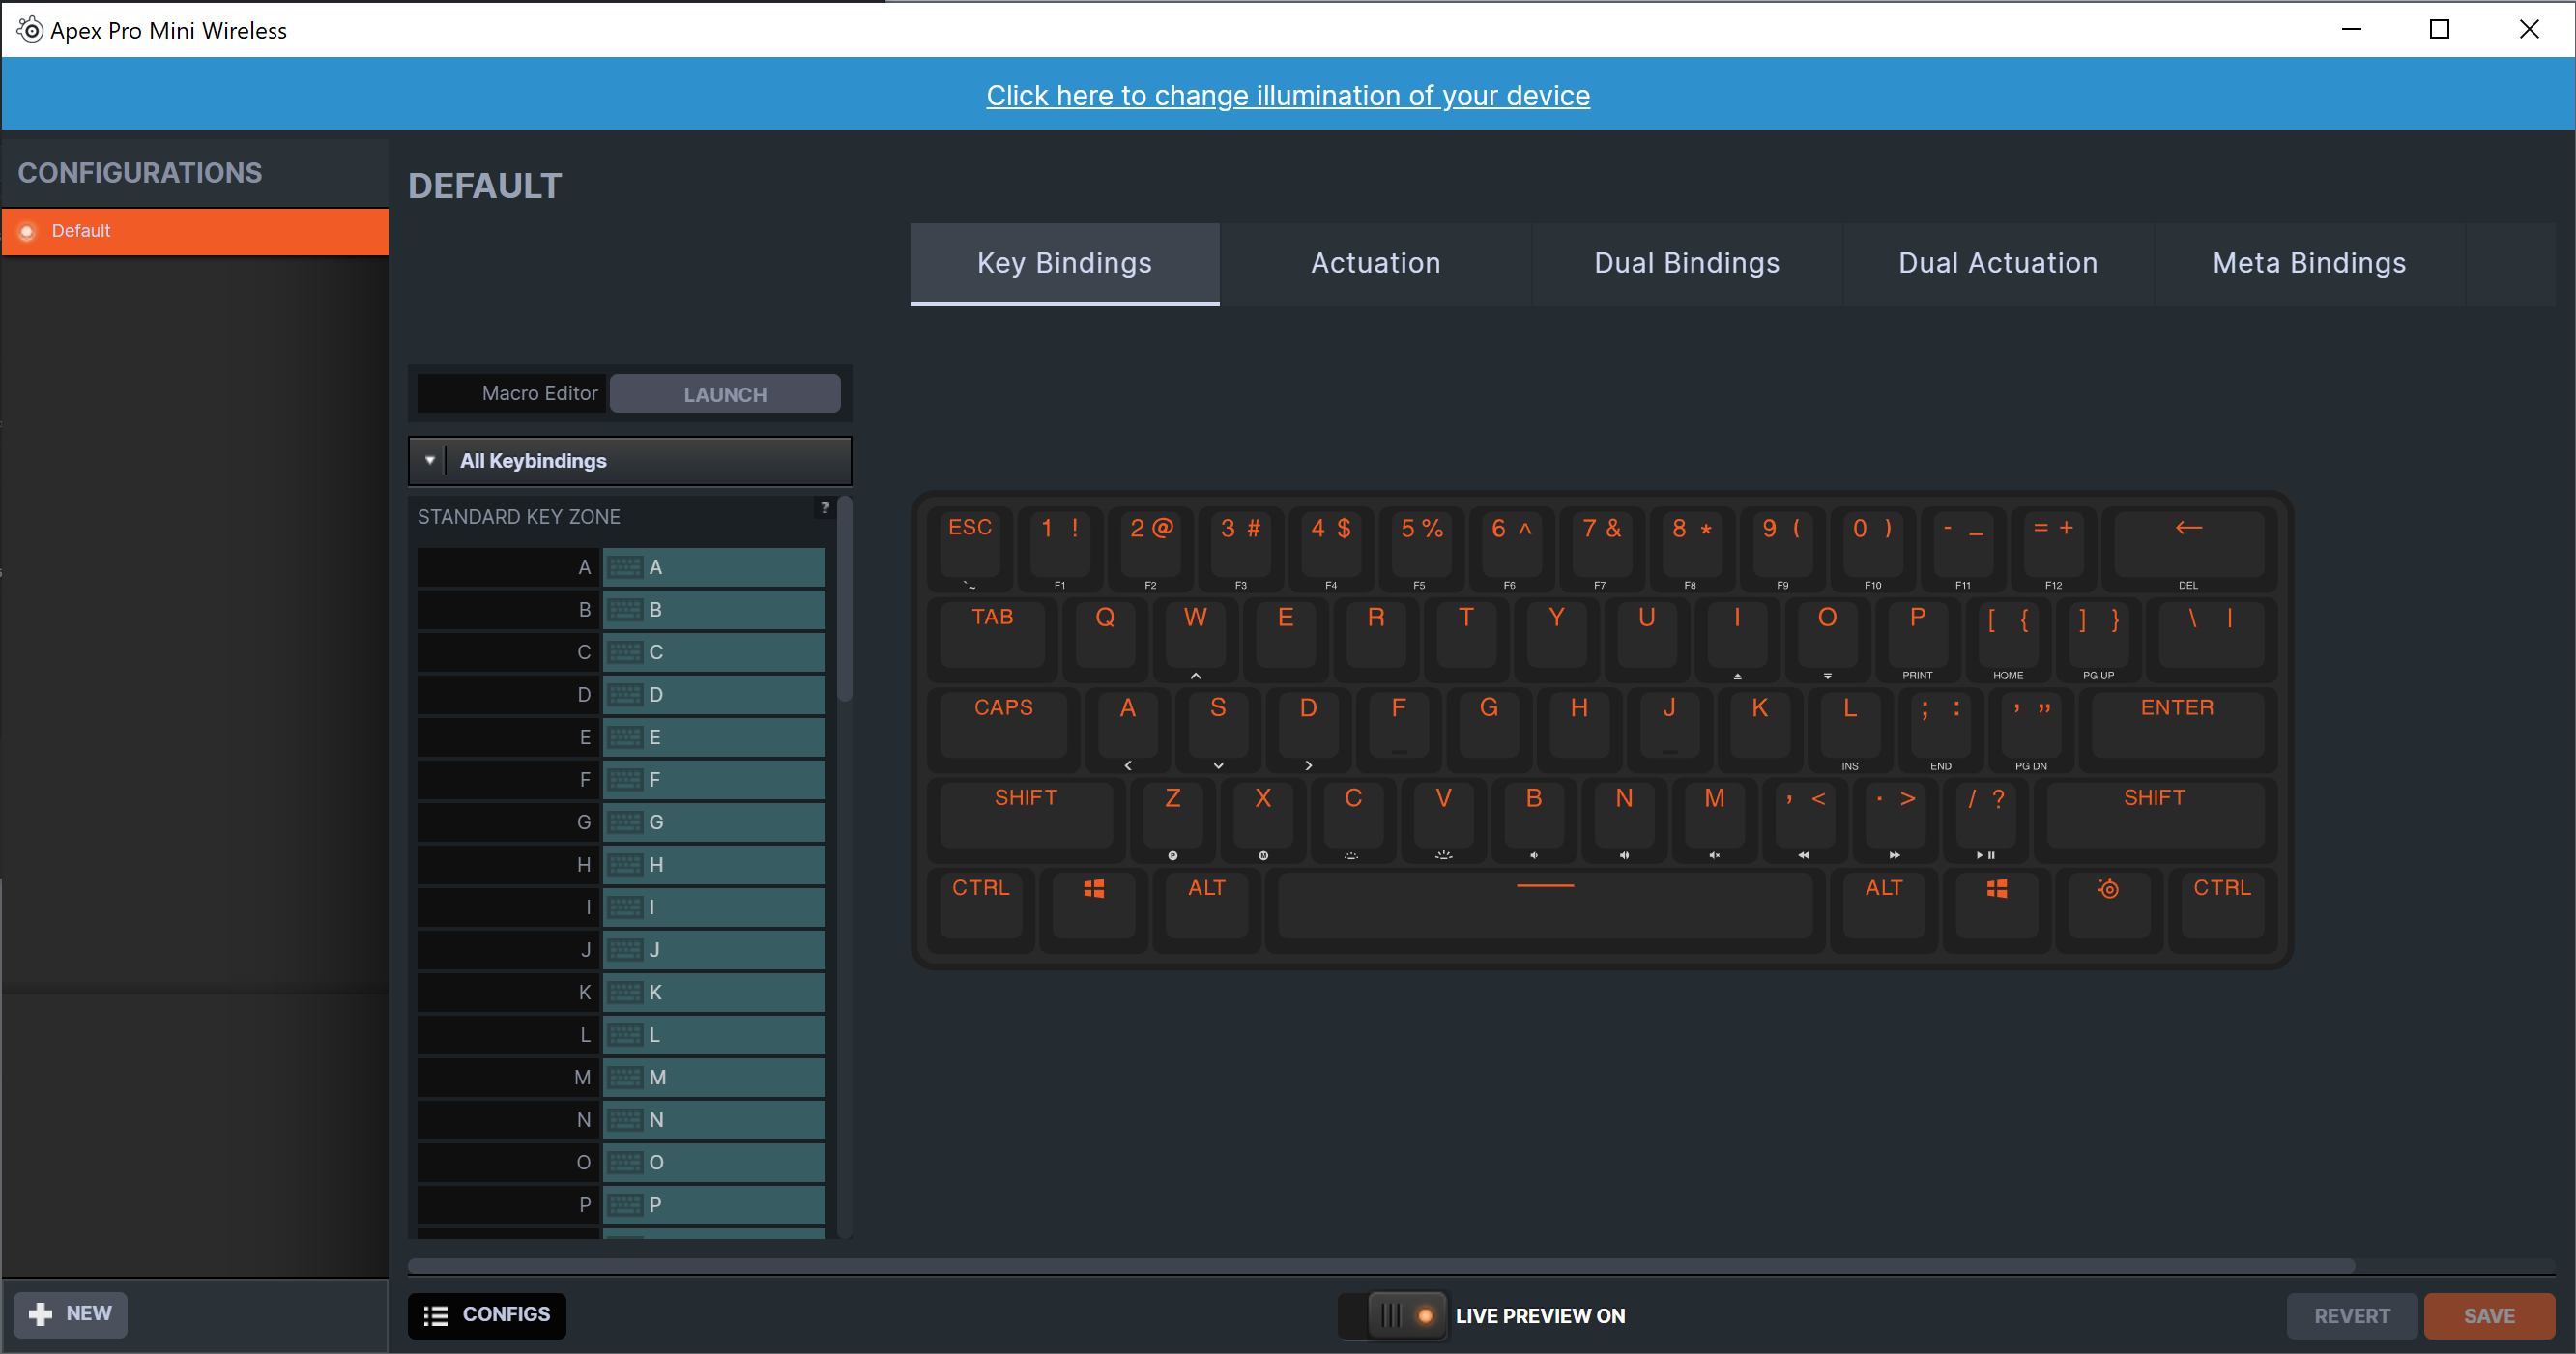Click the right SHIFT key on keyboard diagram
The width and height of the screenshot is (2576, 1354).
(2155, 819)
